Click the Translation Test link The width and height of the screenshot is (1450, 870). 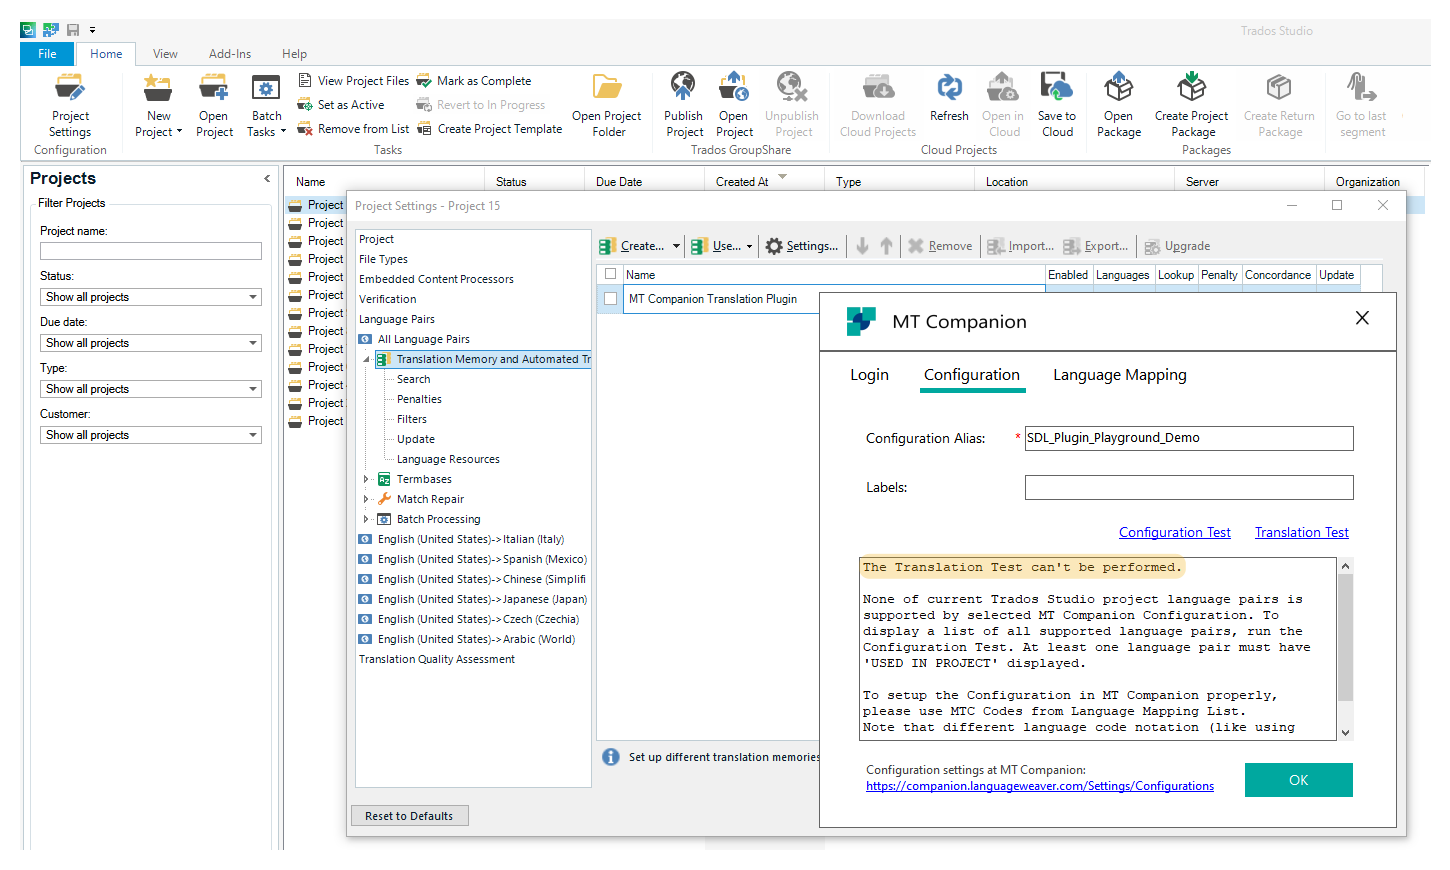coord(1302,532)
